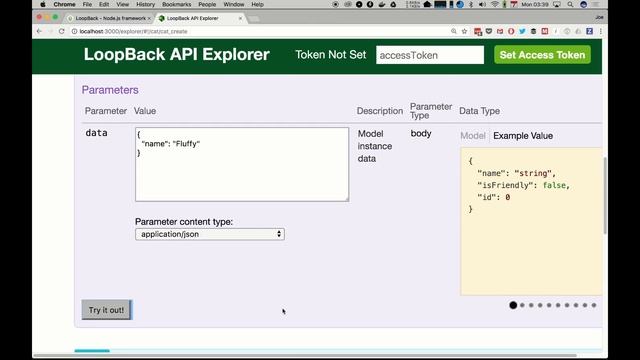Open Spotlight search in menu bar

click(570, 4)
